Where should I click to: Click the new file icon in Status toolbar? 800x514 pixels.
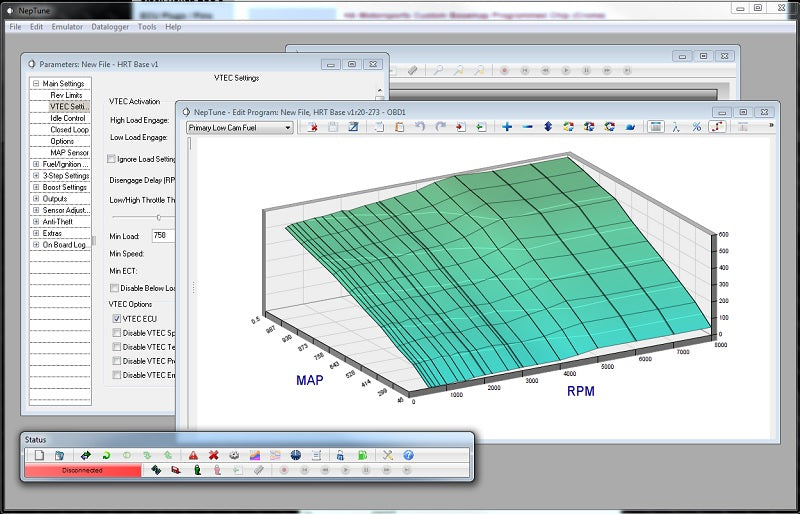[x=39, y=455]
